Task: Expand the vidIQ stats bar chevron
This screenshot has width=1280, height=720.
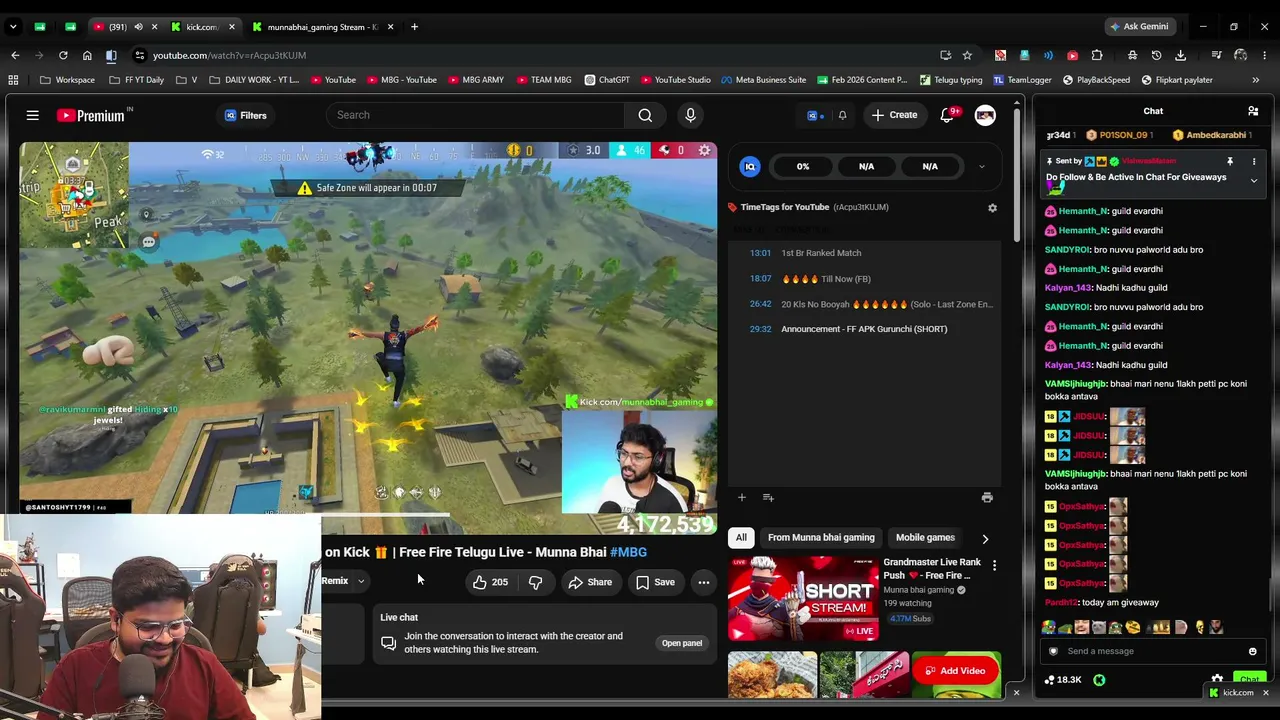Action: click(981, 167)
